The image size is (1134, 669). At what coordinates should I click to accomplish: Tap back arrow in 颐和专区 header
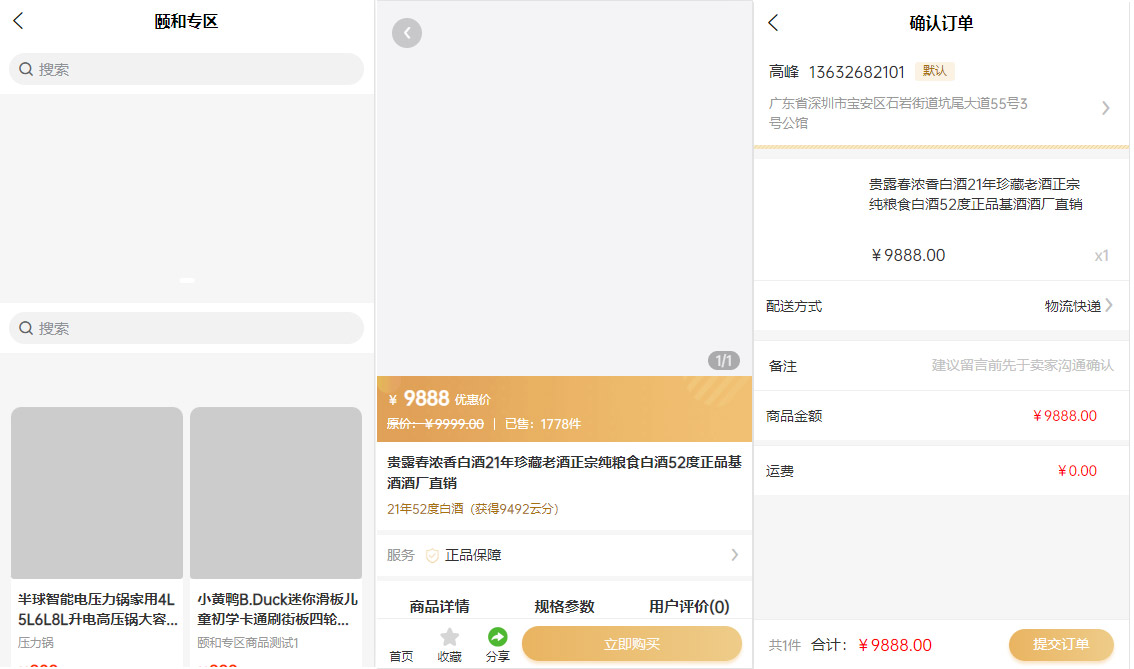click(x=18, y=22)
